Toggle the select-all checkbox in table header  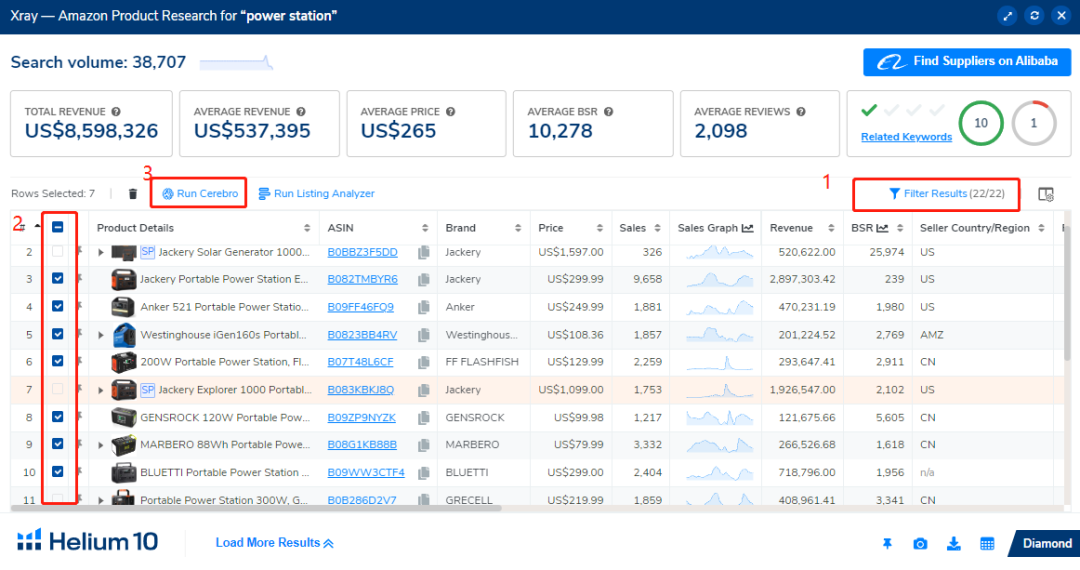click(58, 228)
